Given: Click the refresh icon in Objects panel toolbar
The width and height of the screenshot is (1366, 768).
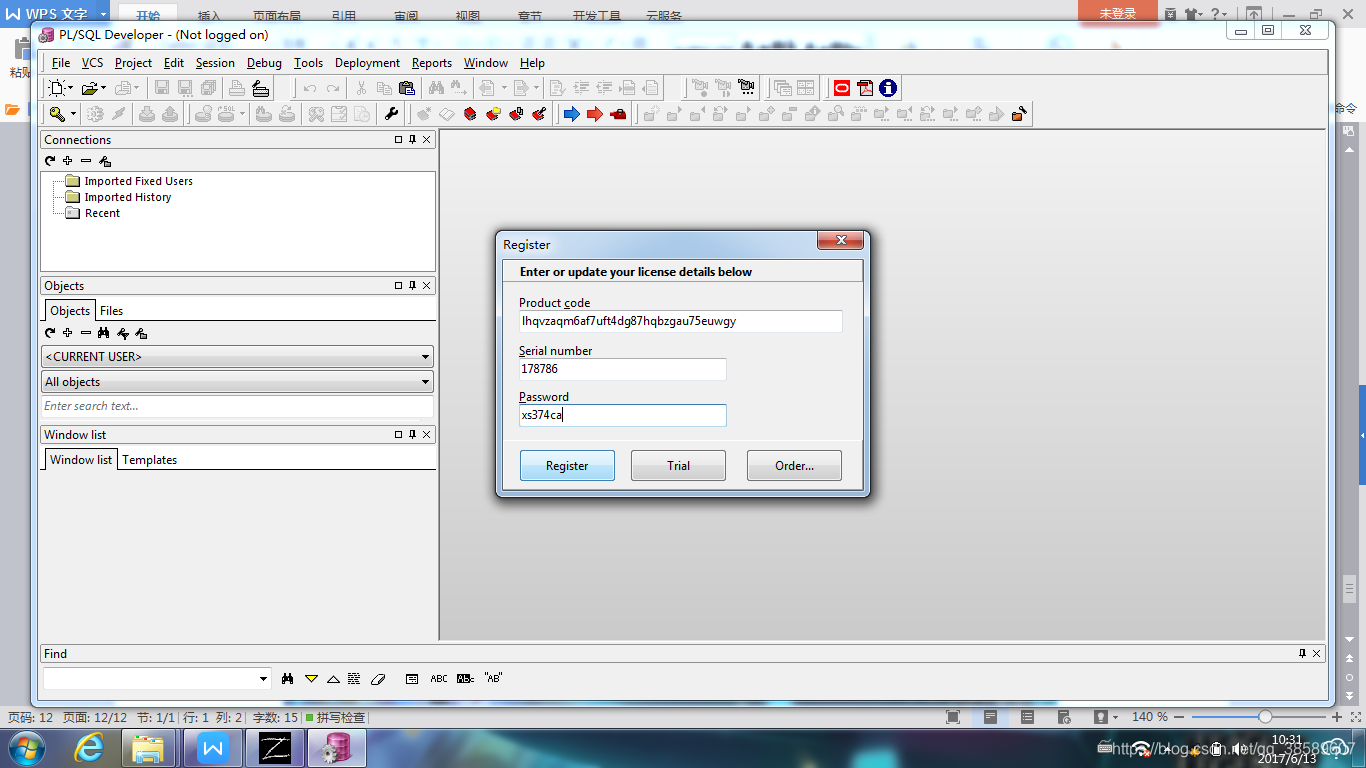Looking at the screenshot, I should tap(50, 333).
